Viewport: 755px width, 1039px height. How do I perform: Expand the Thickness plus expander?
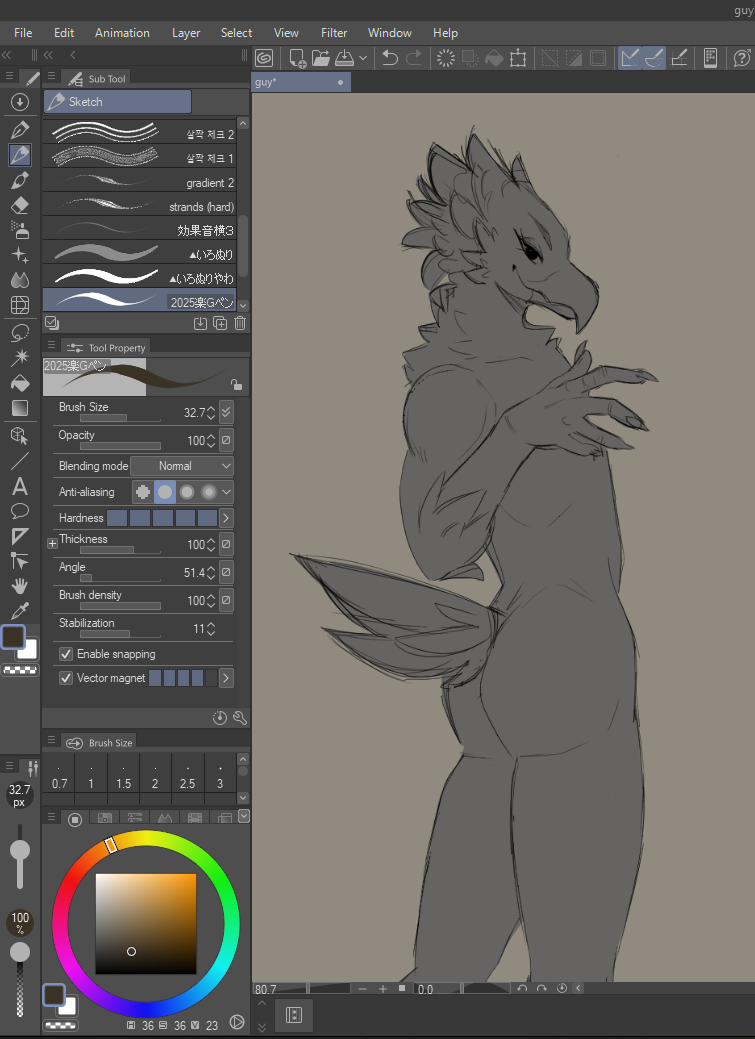pyautogui.click(x=52, y=543)
